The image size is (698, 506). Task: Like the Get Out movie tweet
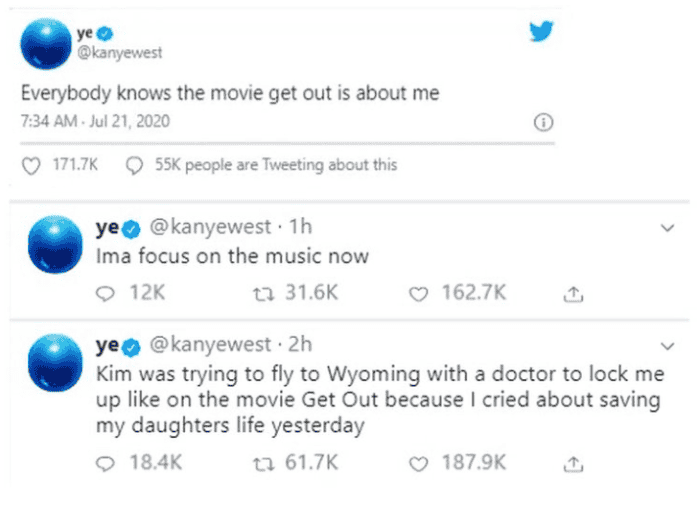pyautogui.click(x=32, y=165)
